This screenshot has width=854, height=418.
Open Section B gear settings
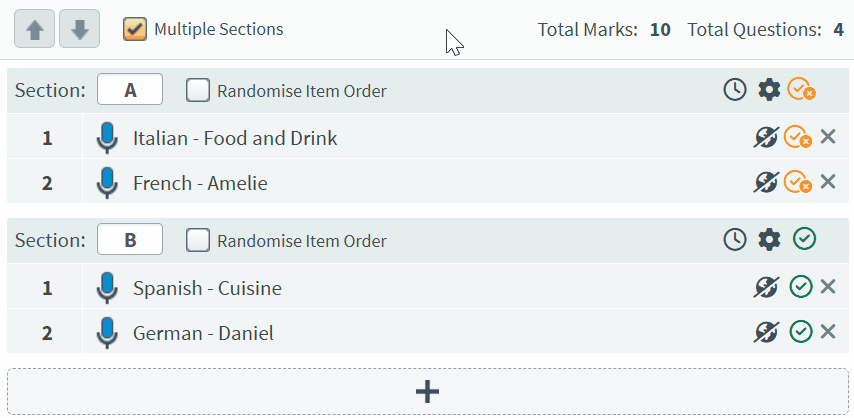[x=768, y=239]
